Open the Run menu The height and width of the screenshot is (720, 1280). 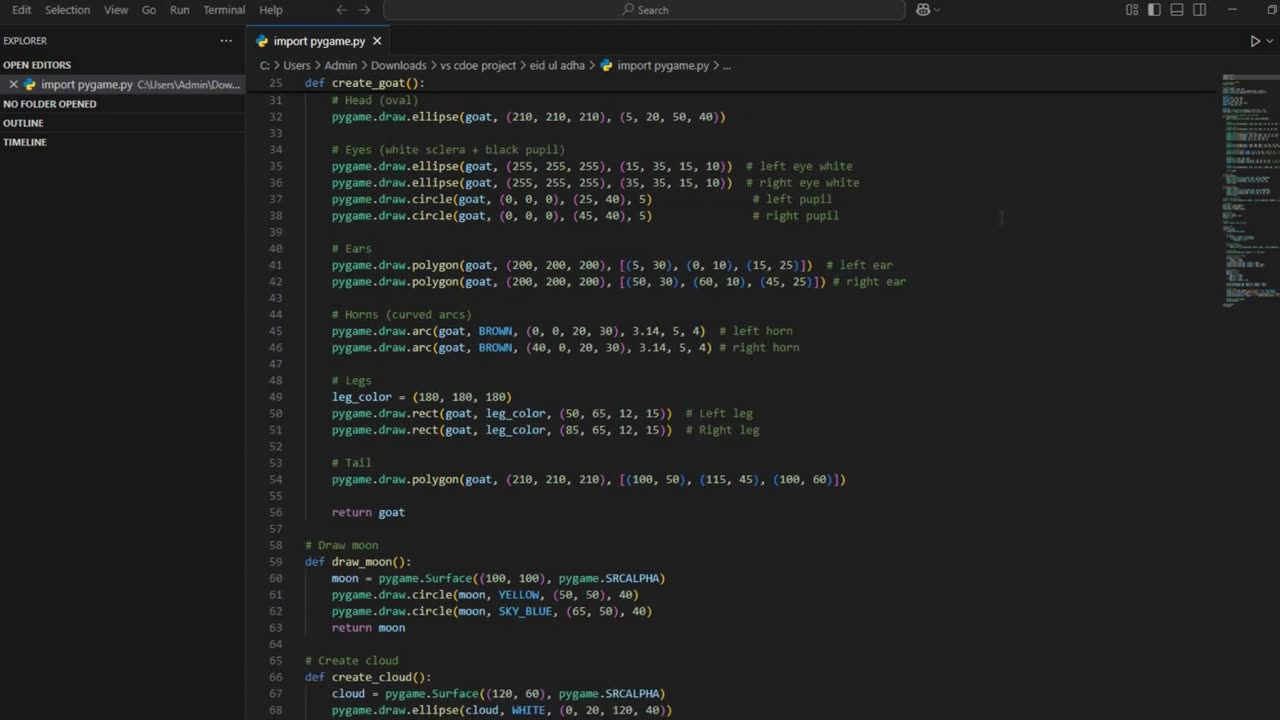pos(179,10)
